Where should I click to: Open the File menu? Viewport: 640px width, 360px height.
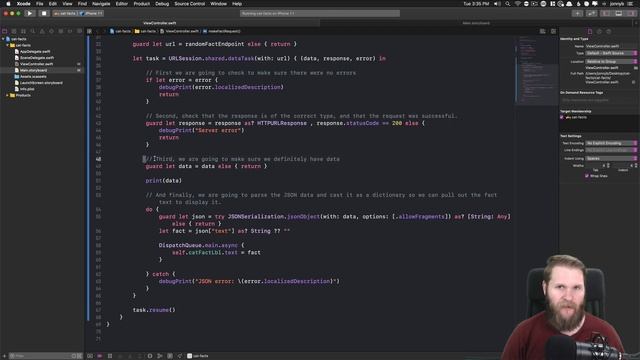tap(39, 4)
